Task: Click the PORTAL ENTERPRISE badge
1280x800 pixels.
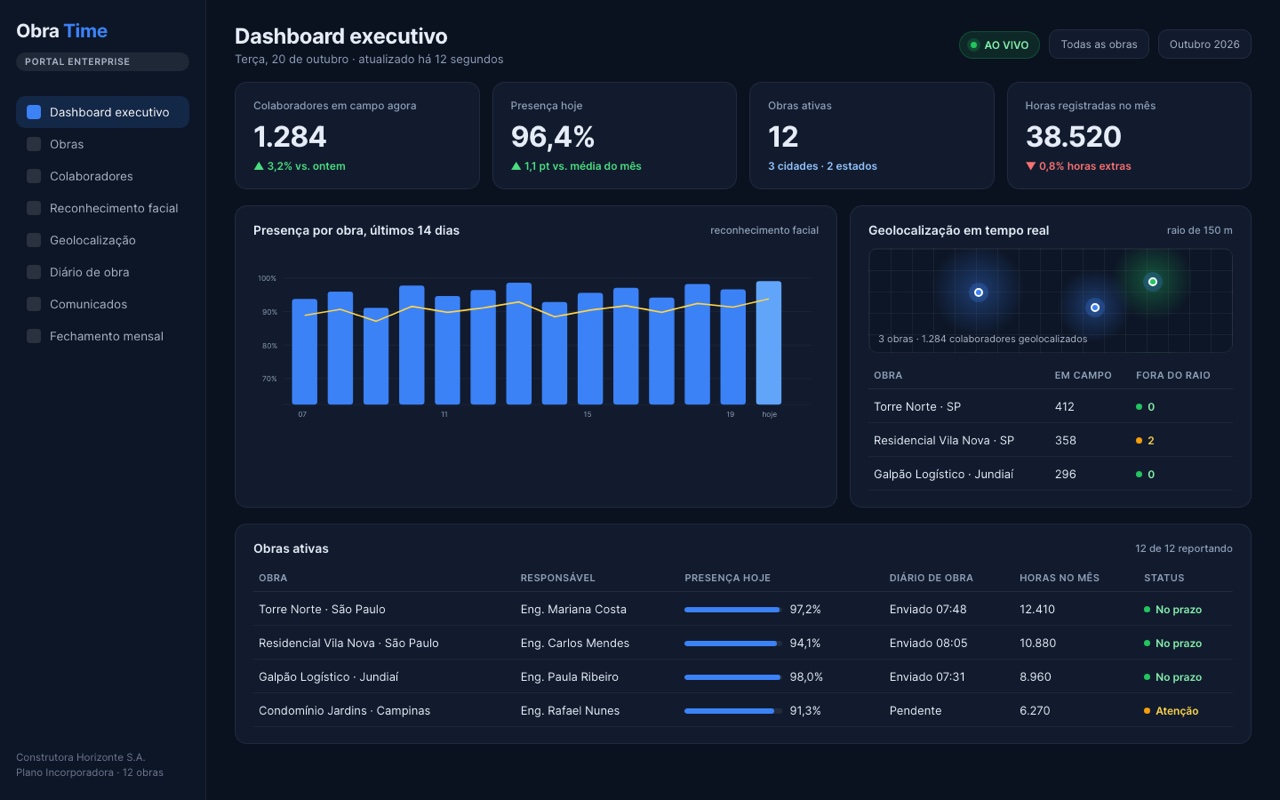Action: 102,62
